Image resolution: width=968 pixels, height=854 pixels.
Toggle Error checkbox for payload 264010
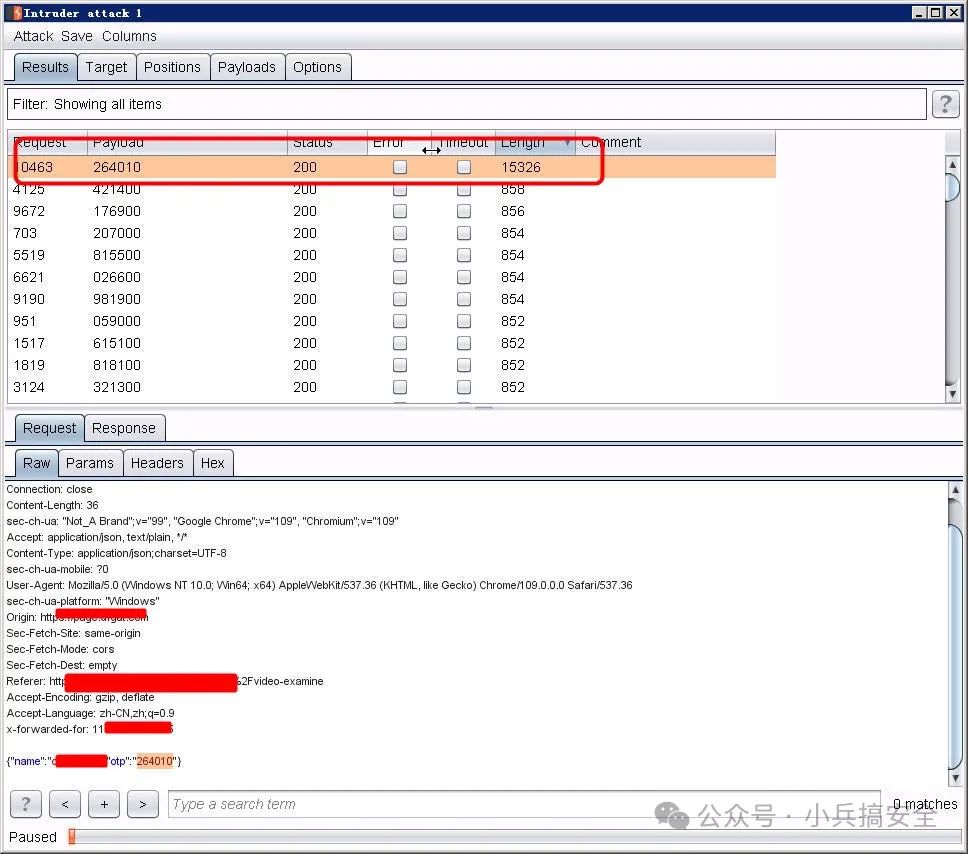click(400, 167)
